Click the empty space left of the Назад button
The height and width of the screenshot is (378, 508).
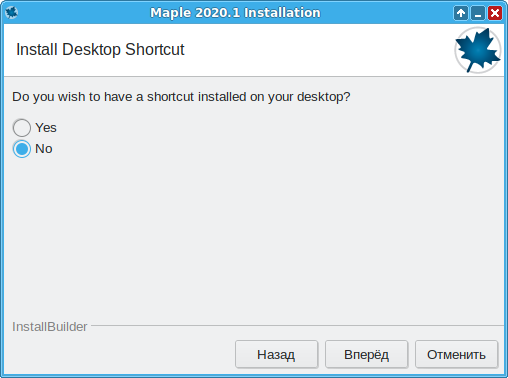pos(120,354)
